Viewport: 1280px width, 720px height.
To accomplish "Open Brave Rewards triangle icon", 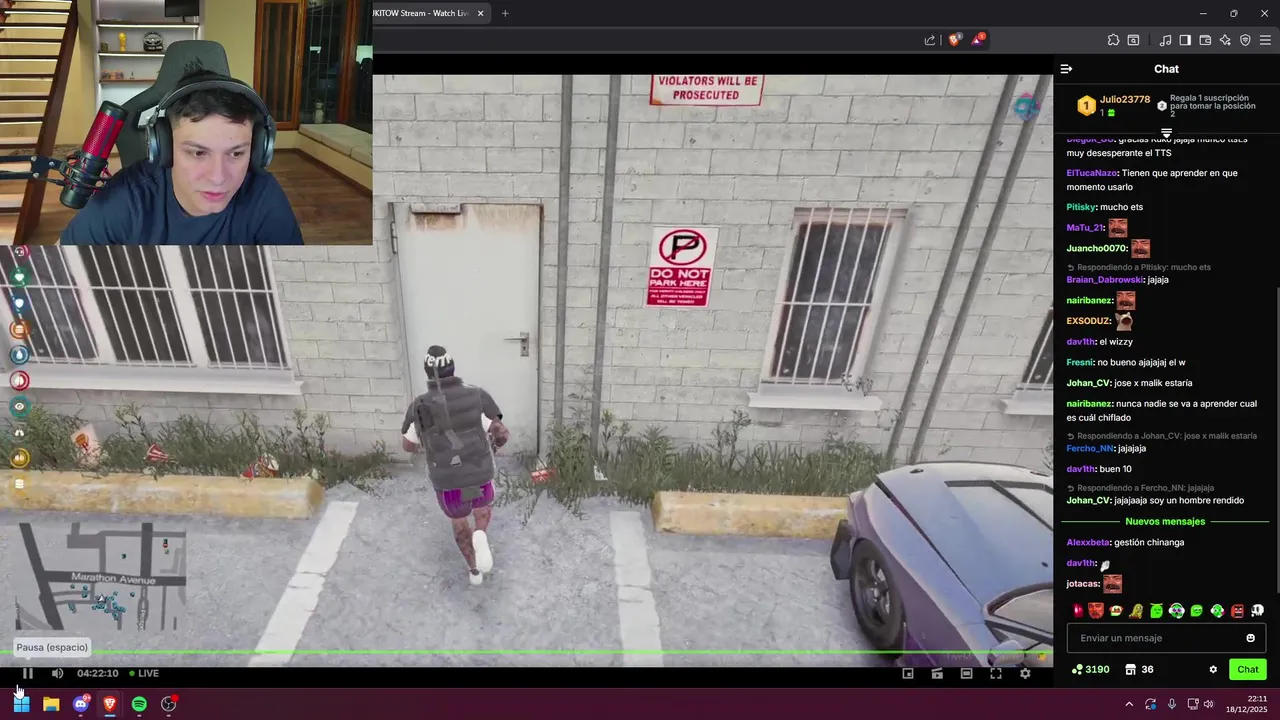I will tap(978, 40).
